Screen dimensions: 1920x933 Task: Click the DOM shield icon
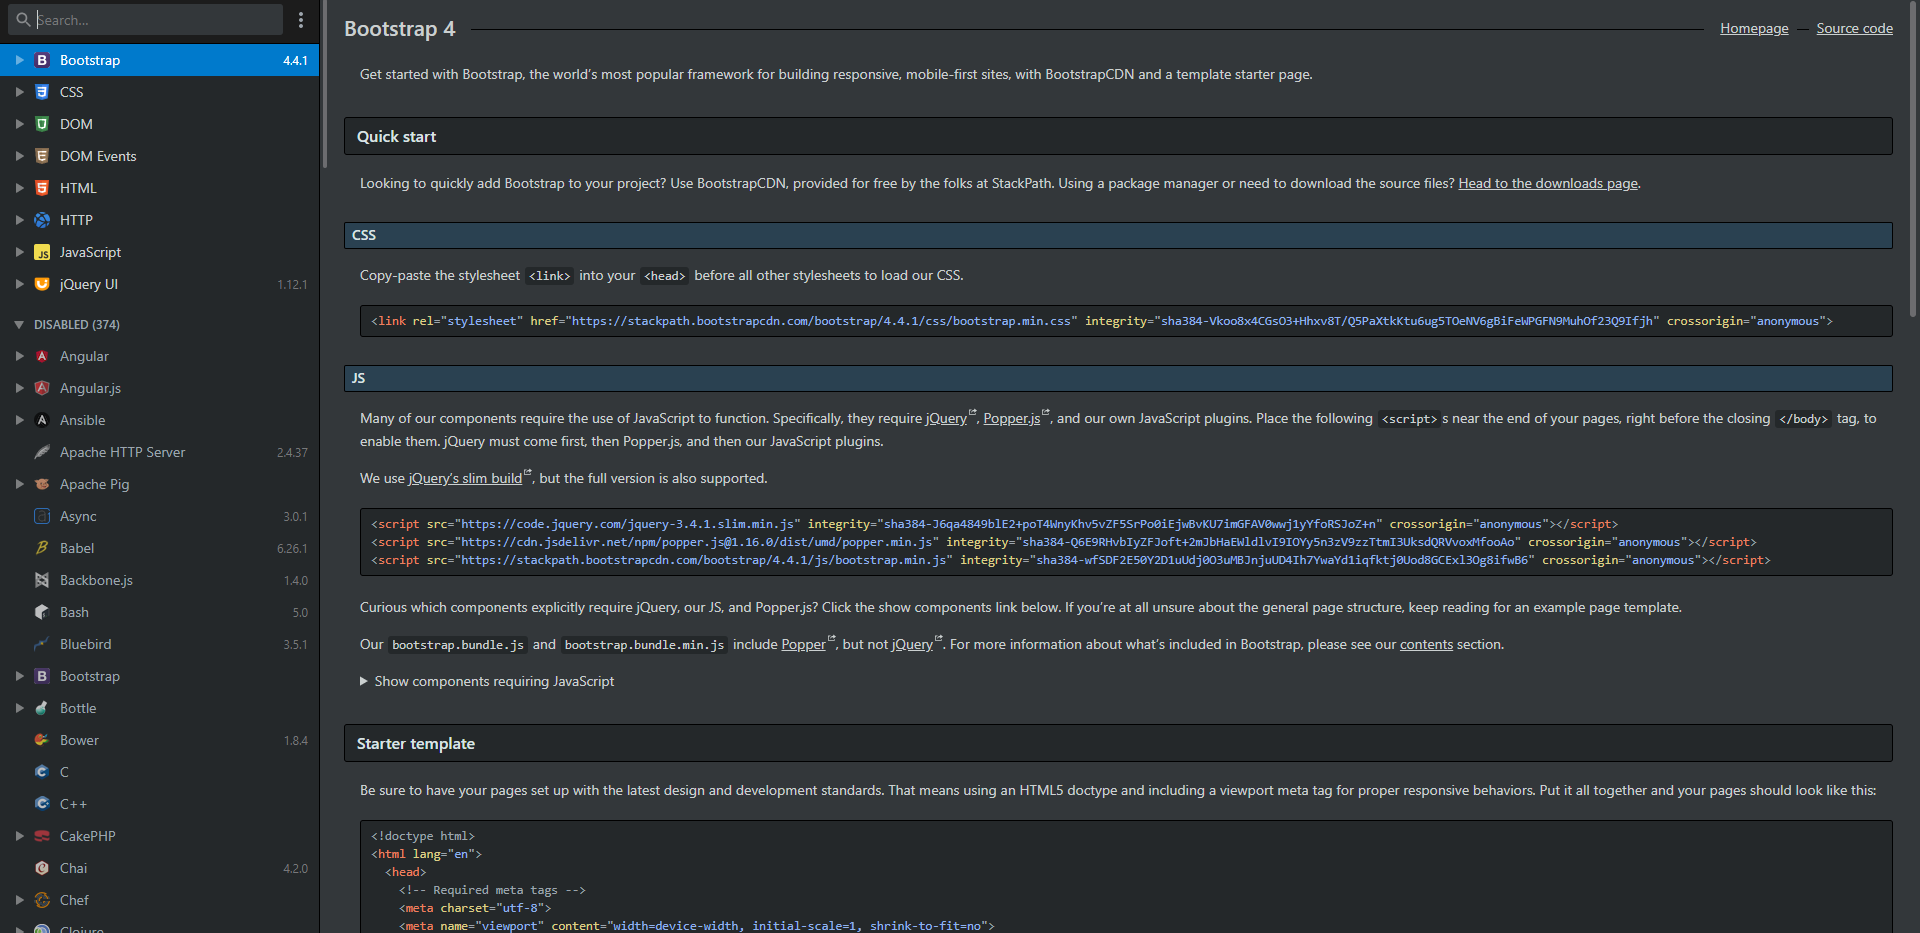point(42,124)
